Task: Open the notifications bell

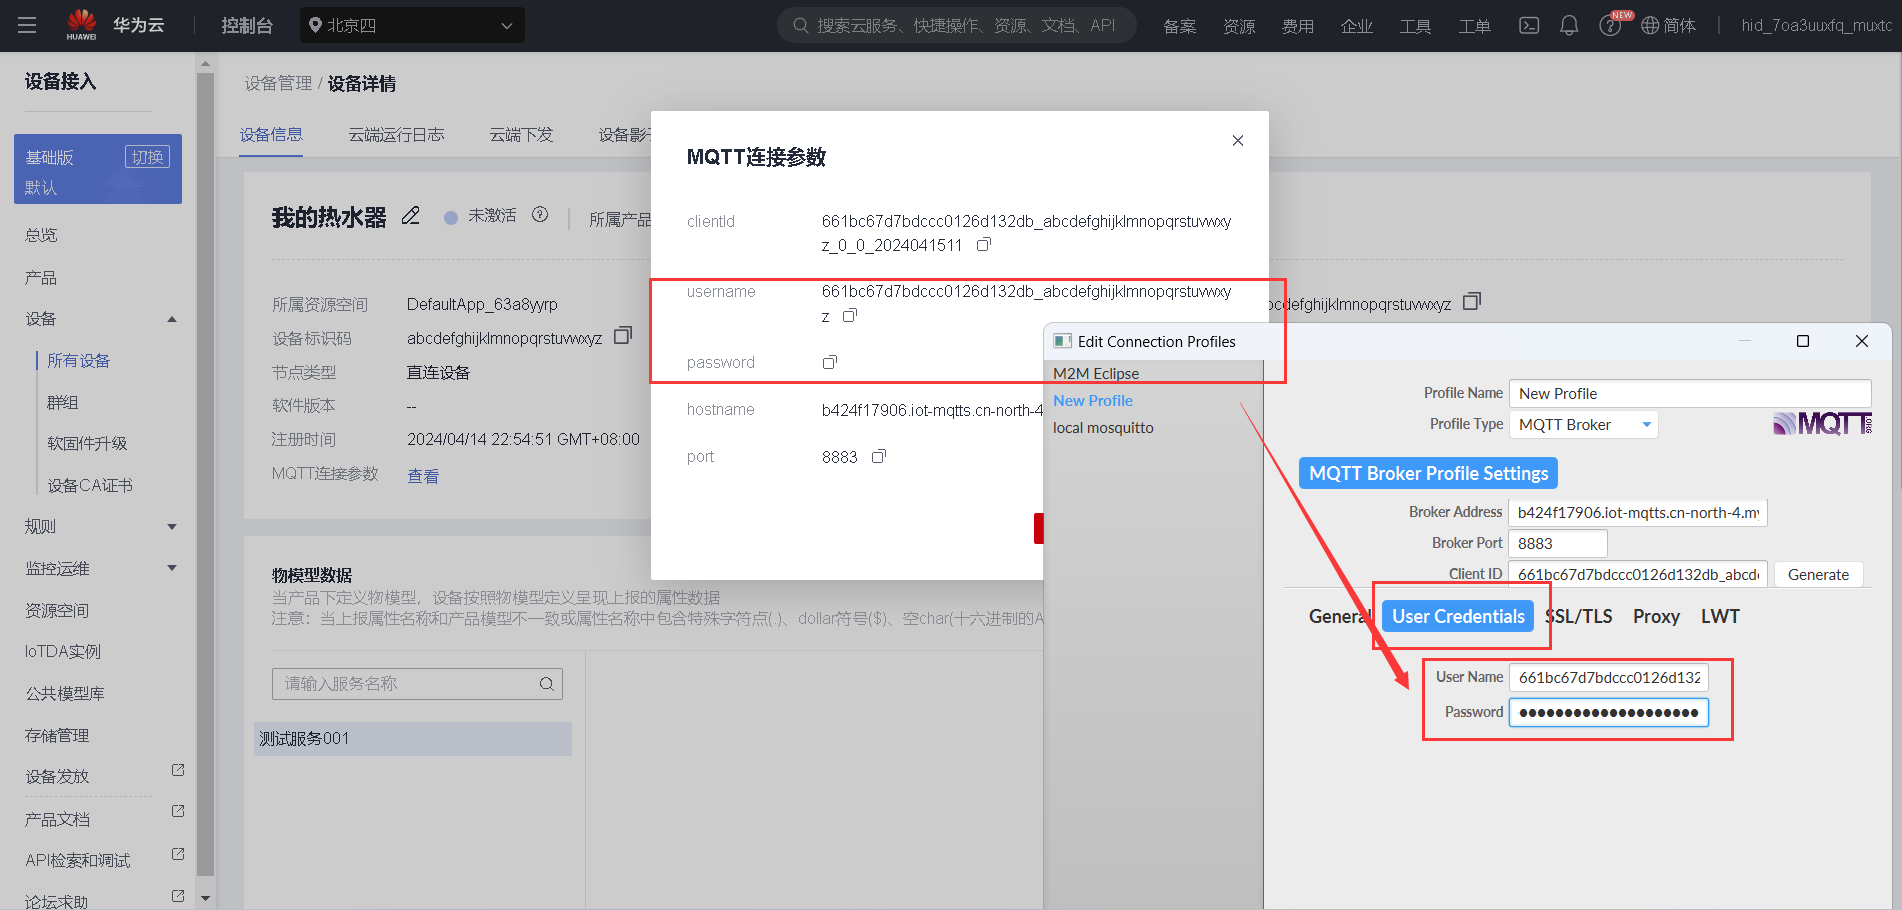Action: (x=1569, y=25)
